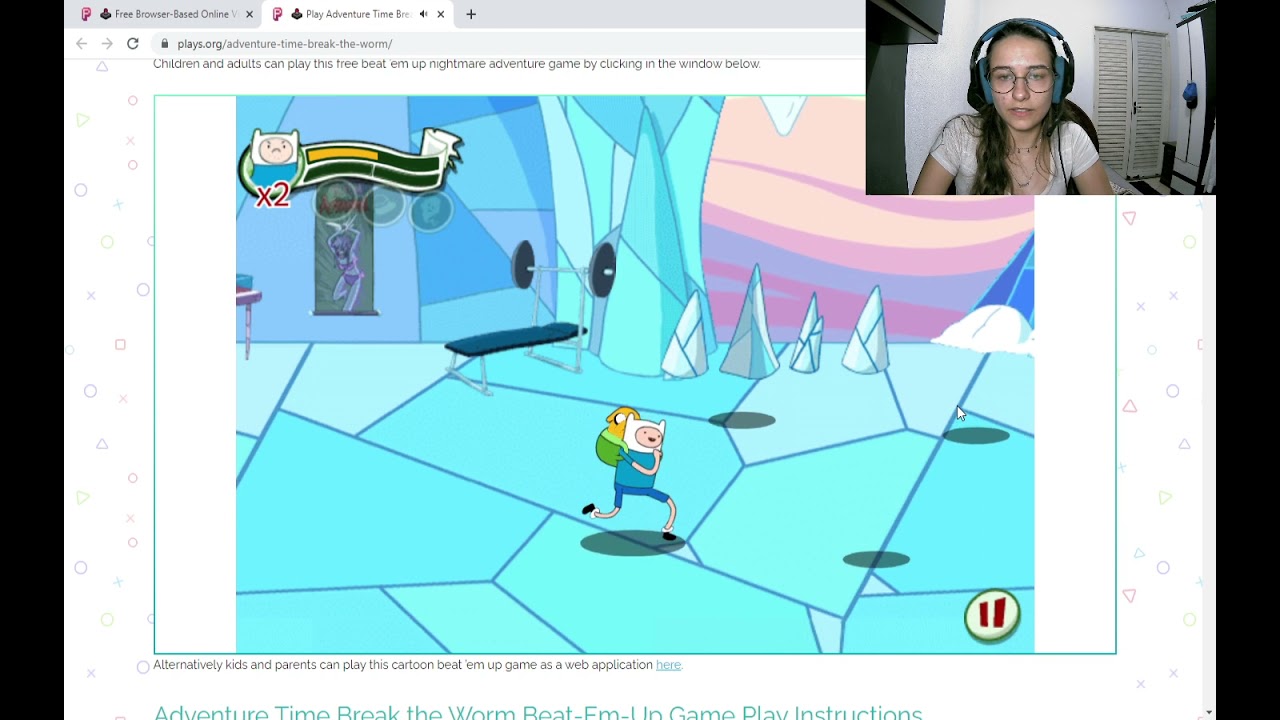Pause the game with the red pause button
Screen dimensions: 1280x720
pyautogui.click(x=992, y=614)
